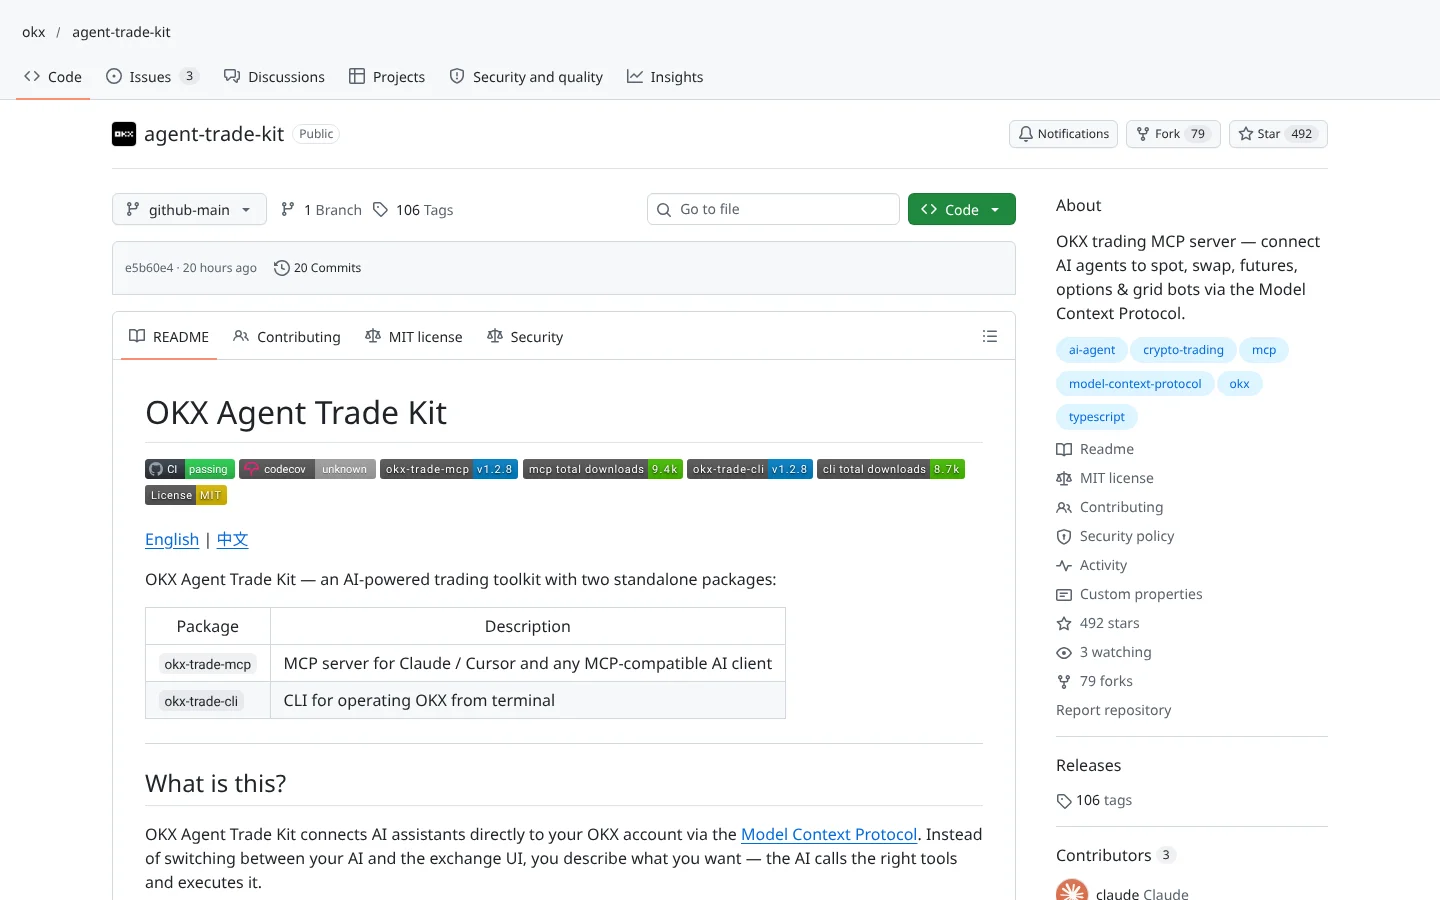Go to the Projects tab

click(387, 77)
